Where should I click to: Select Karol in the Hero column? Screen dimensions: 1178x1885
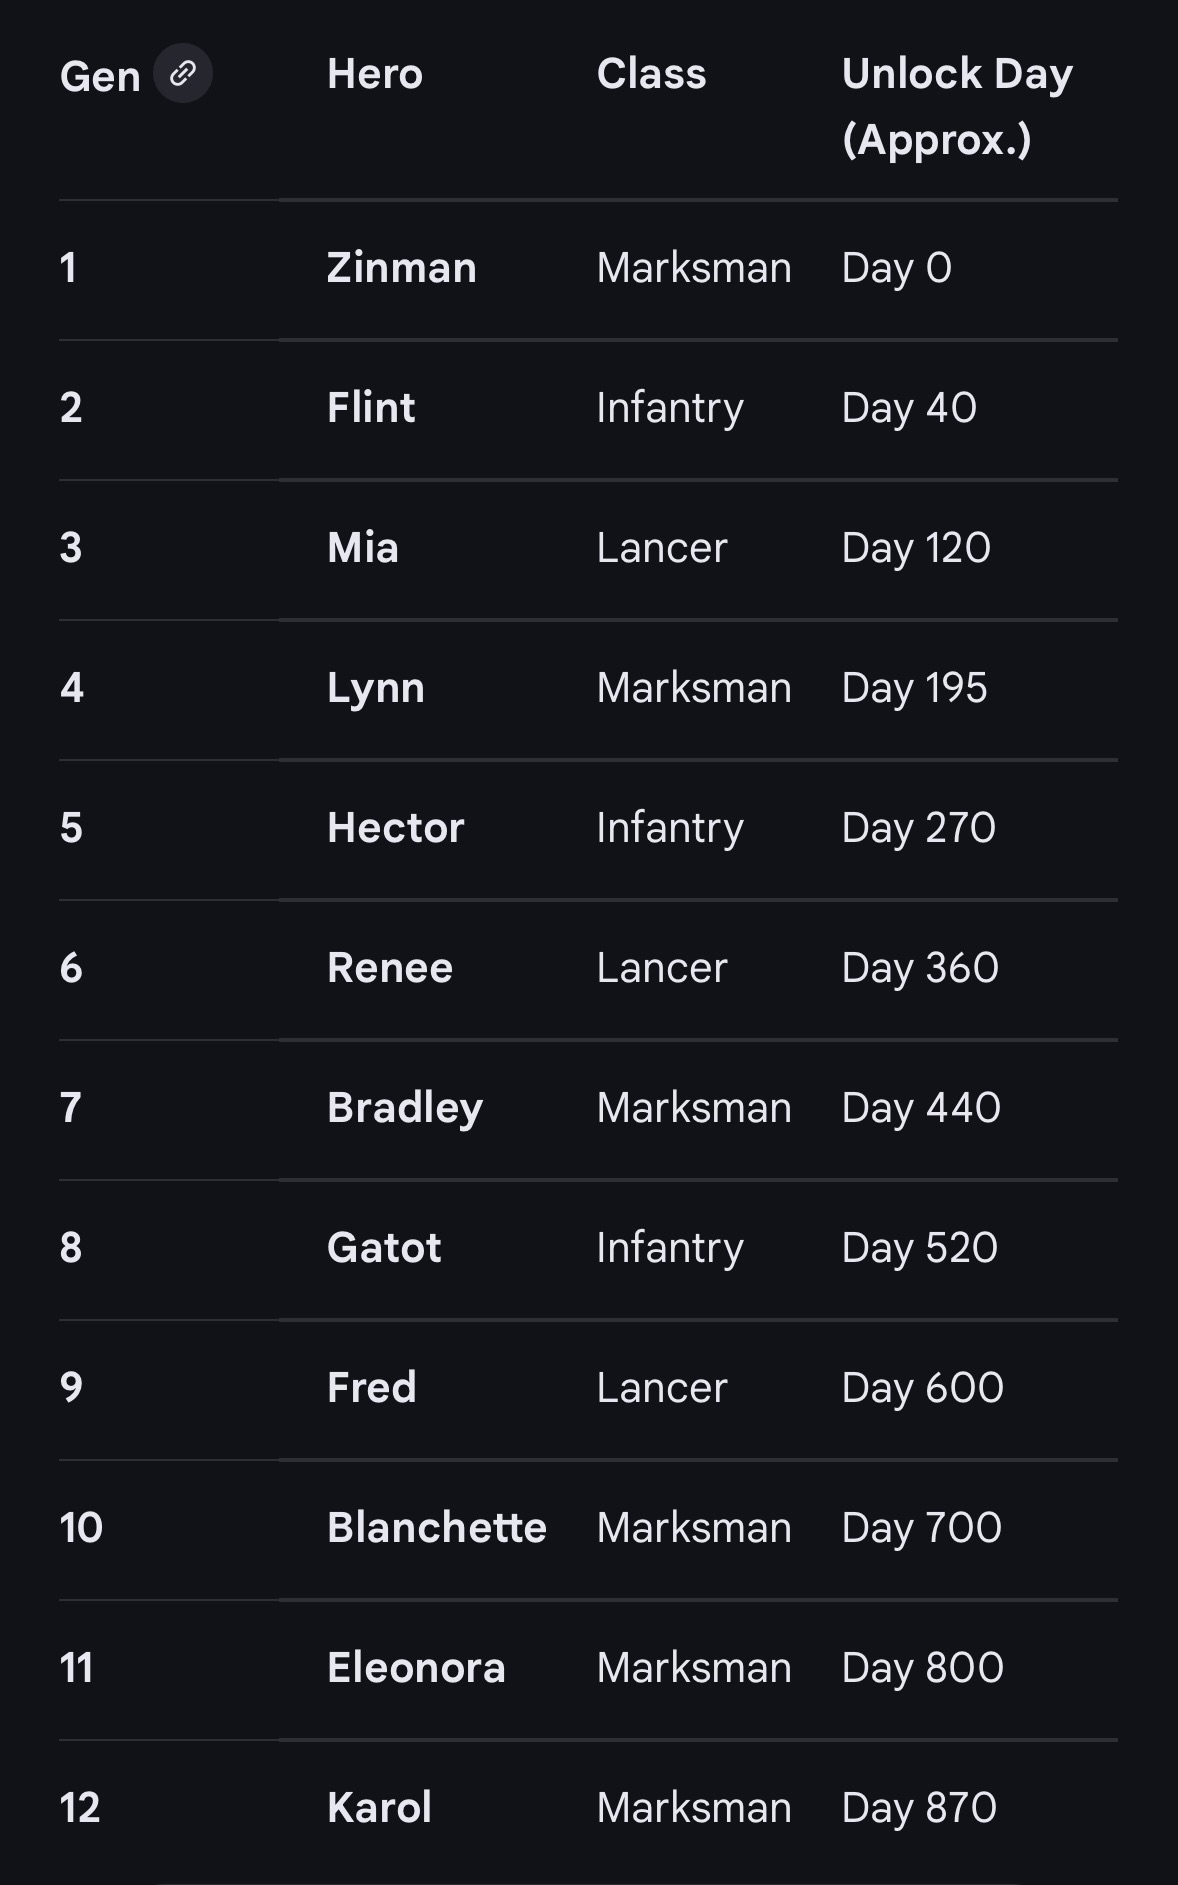(x=380, y=1808)
